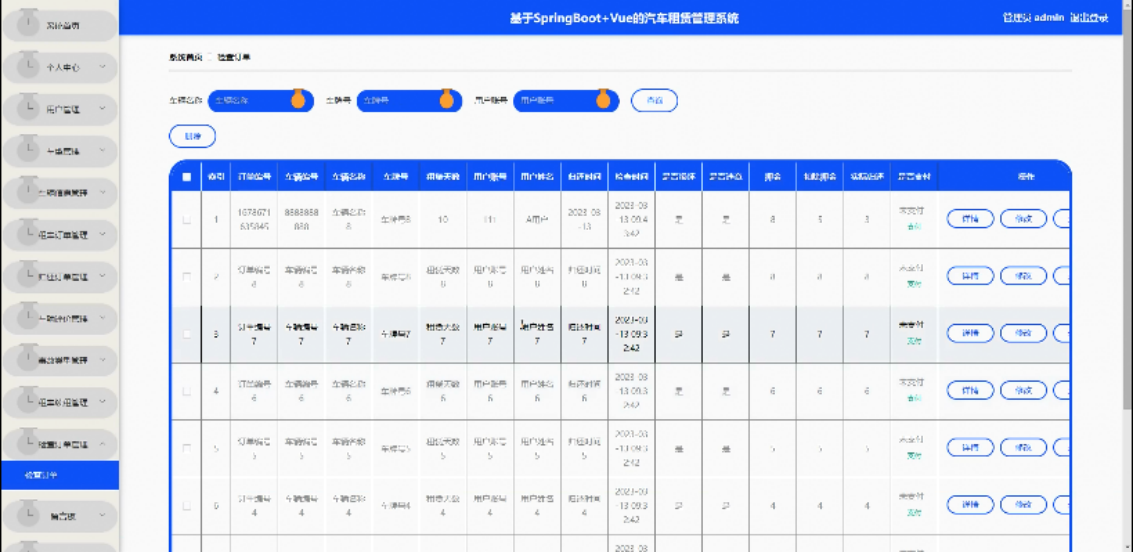Focus the 车辆名称 search input
1134x553 pixels.
pyautogui.click(x=260, y=100)
